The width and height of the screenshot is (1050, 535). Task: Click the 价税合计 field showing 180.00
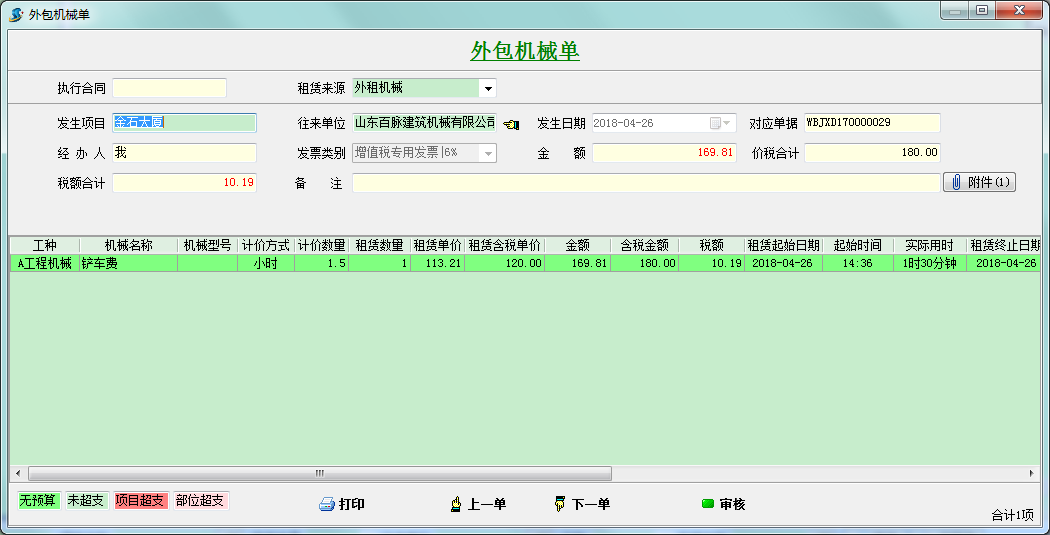873,153
